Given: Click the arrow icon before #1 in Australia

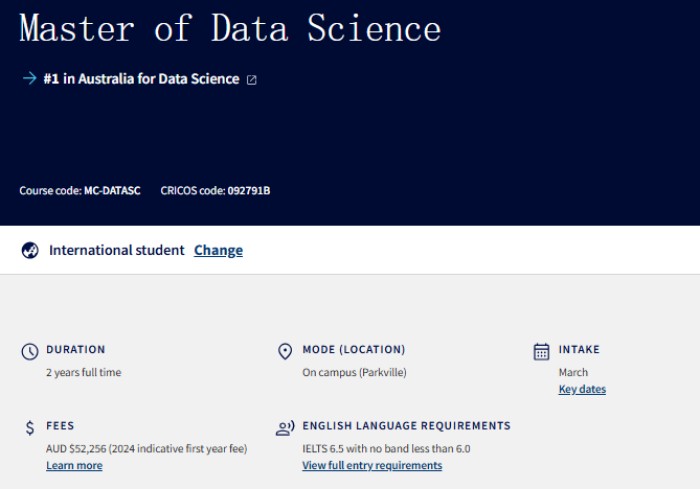Looking at the screenshot, I should (x=29, y=79).
